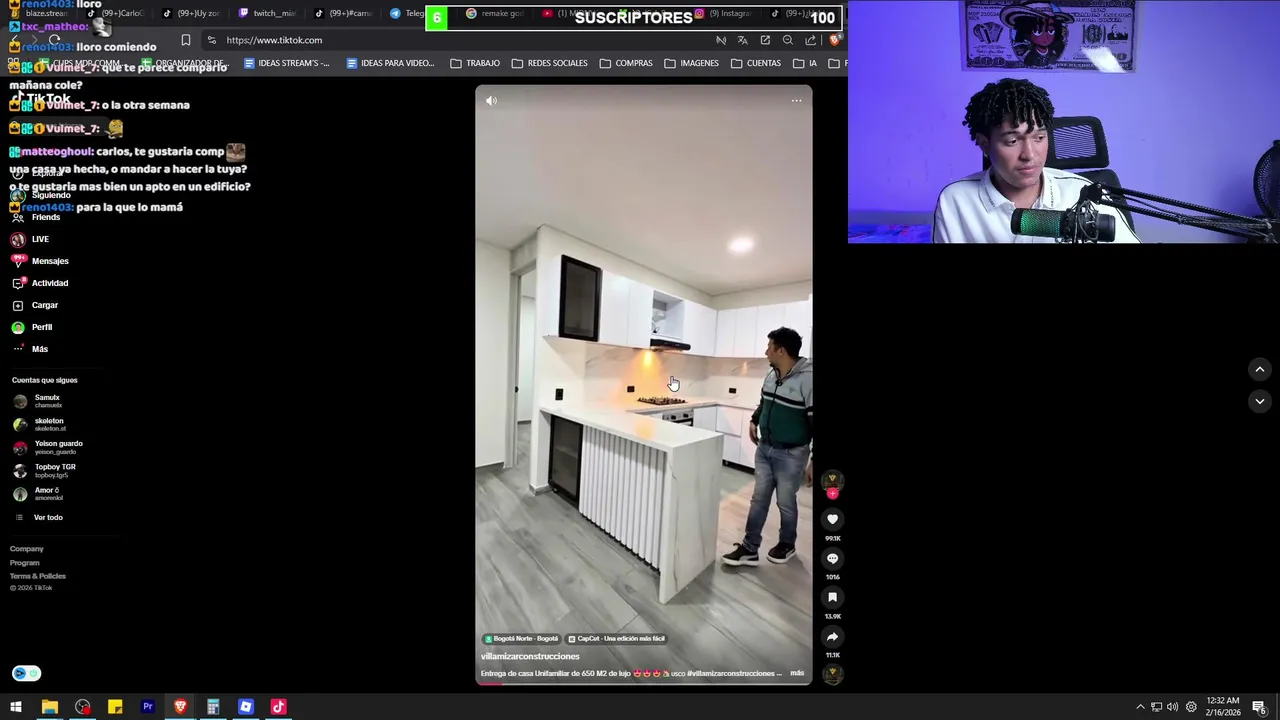Share the video with arrow icon

[832, 636]
